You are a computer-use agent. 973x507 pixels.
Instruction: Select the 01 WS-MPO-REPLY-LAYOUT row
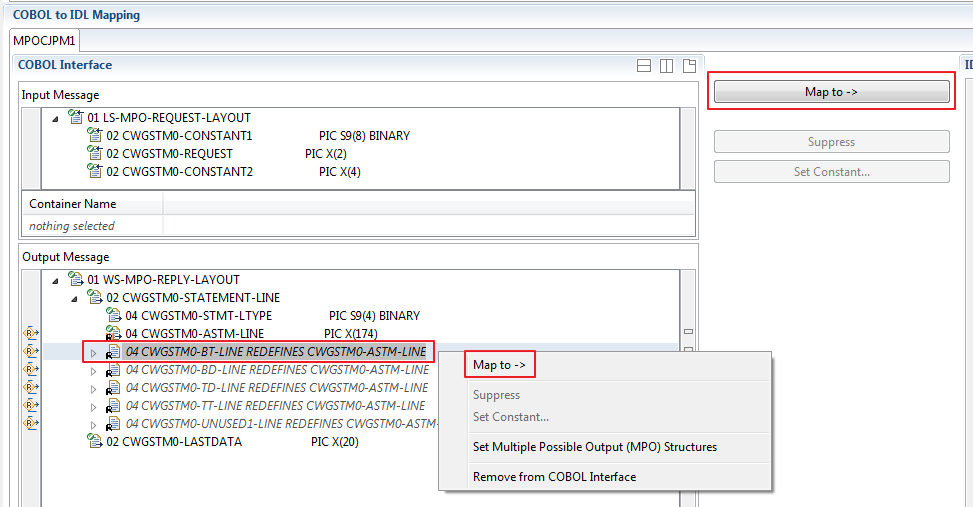click(x=163, y=280)
